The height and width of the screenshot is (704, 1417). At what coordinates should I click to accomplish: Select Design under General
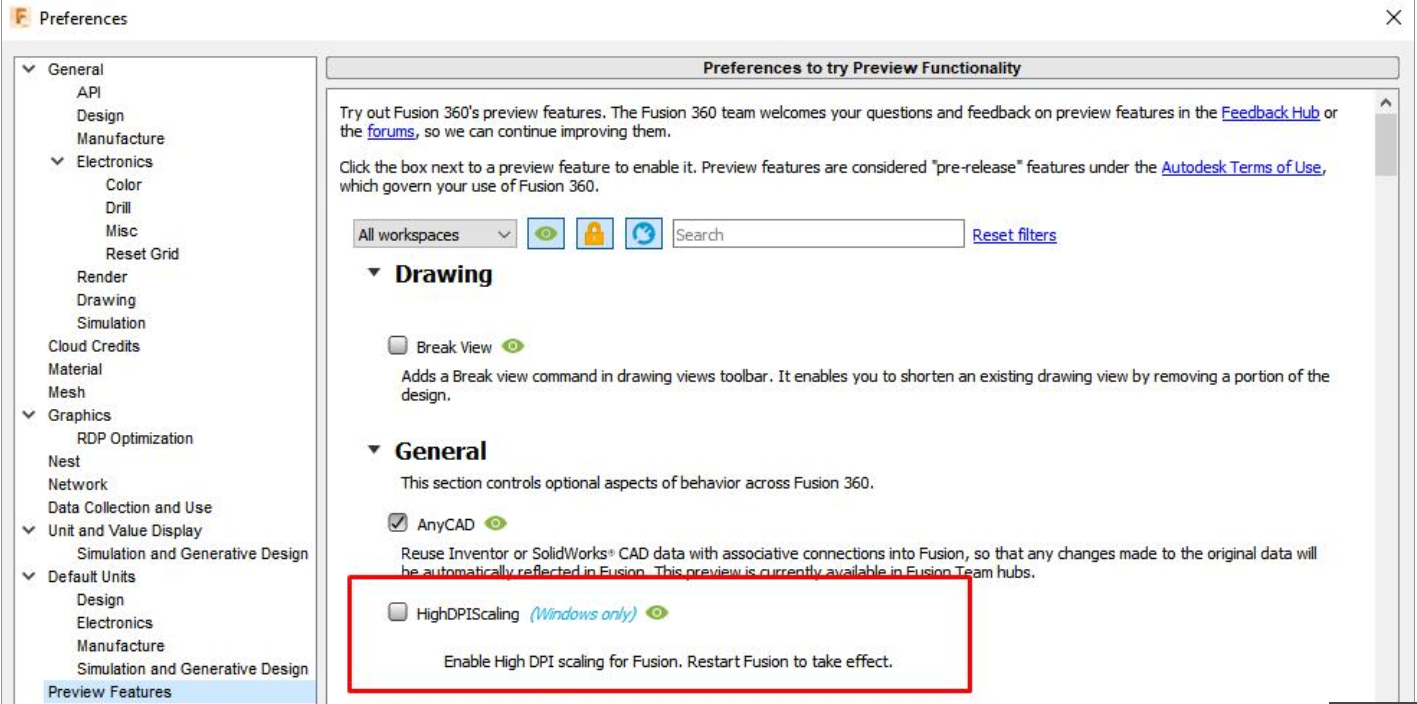(x=100, y=115)
